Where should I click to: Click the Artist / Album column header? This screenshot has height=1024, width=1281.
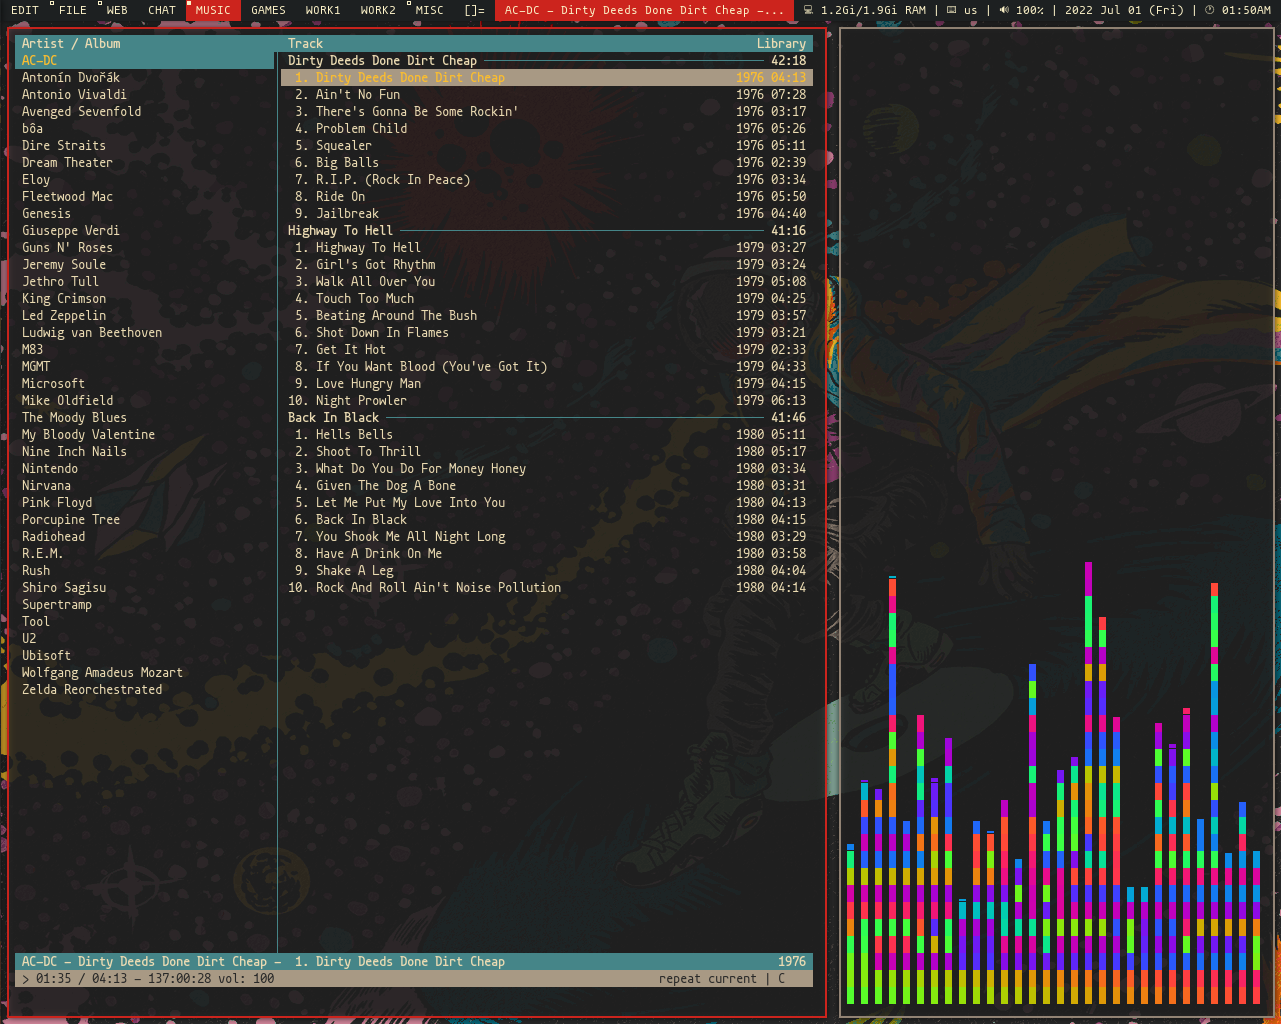point(71,44)
